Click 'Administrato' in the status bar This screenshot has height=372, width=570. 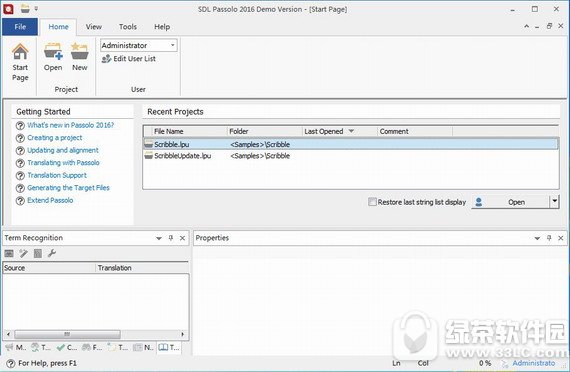pos(534,363)
